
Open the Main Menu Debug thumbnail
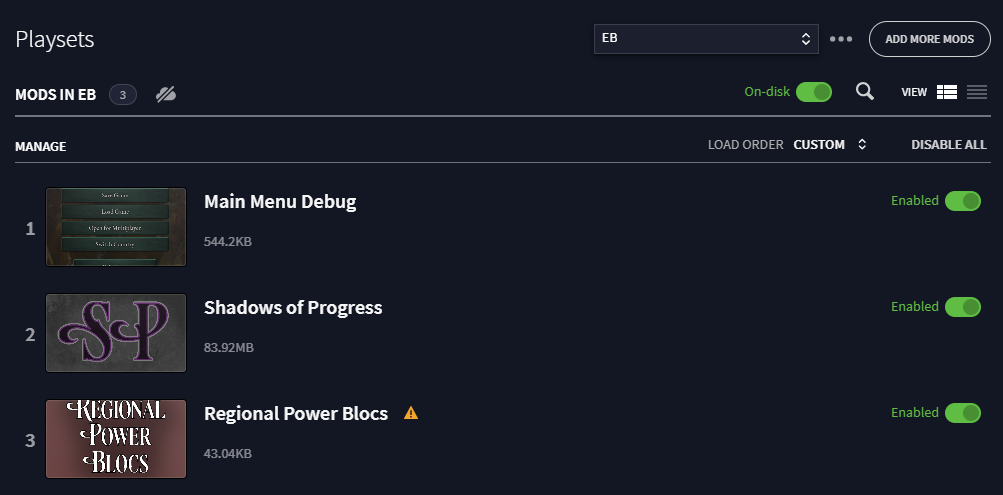point(116,227)
